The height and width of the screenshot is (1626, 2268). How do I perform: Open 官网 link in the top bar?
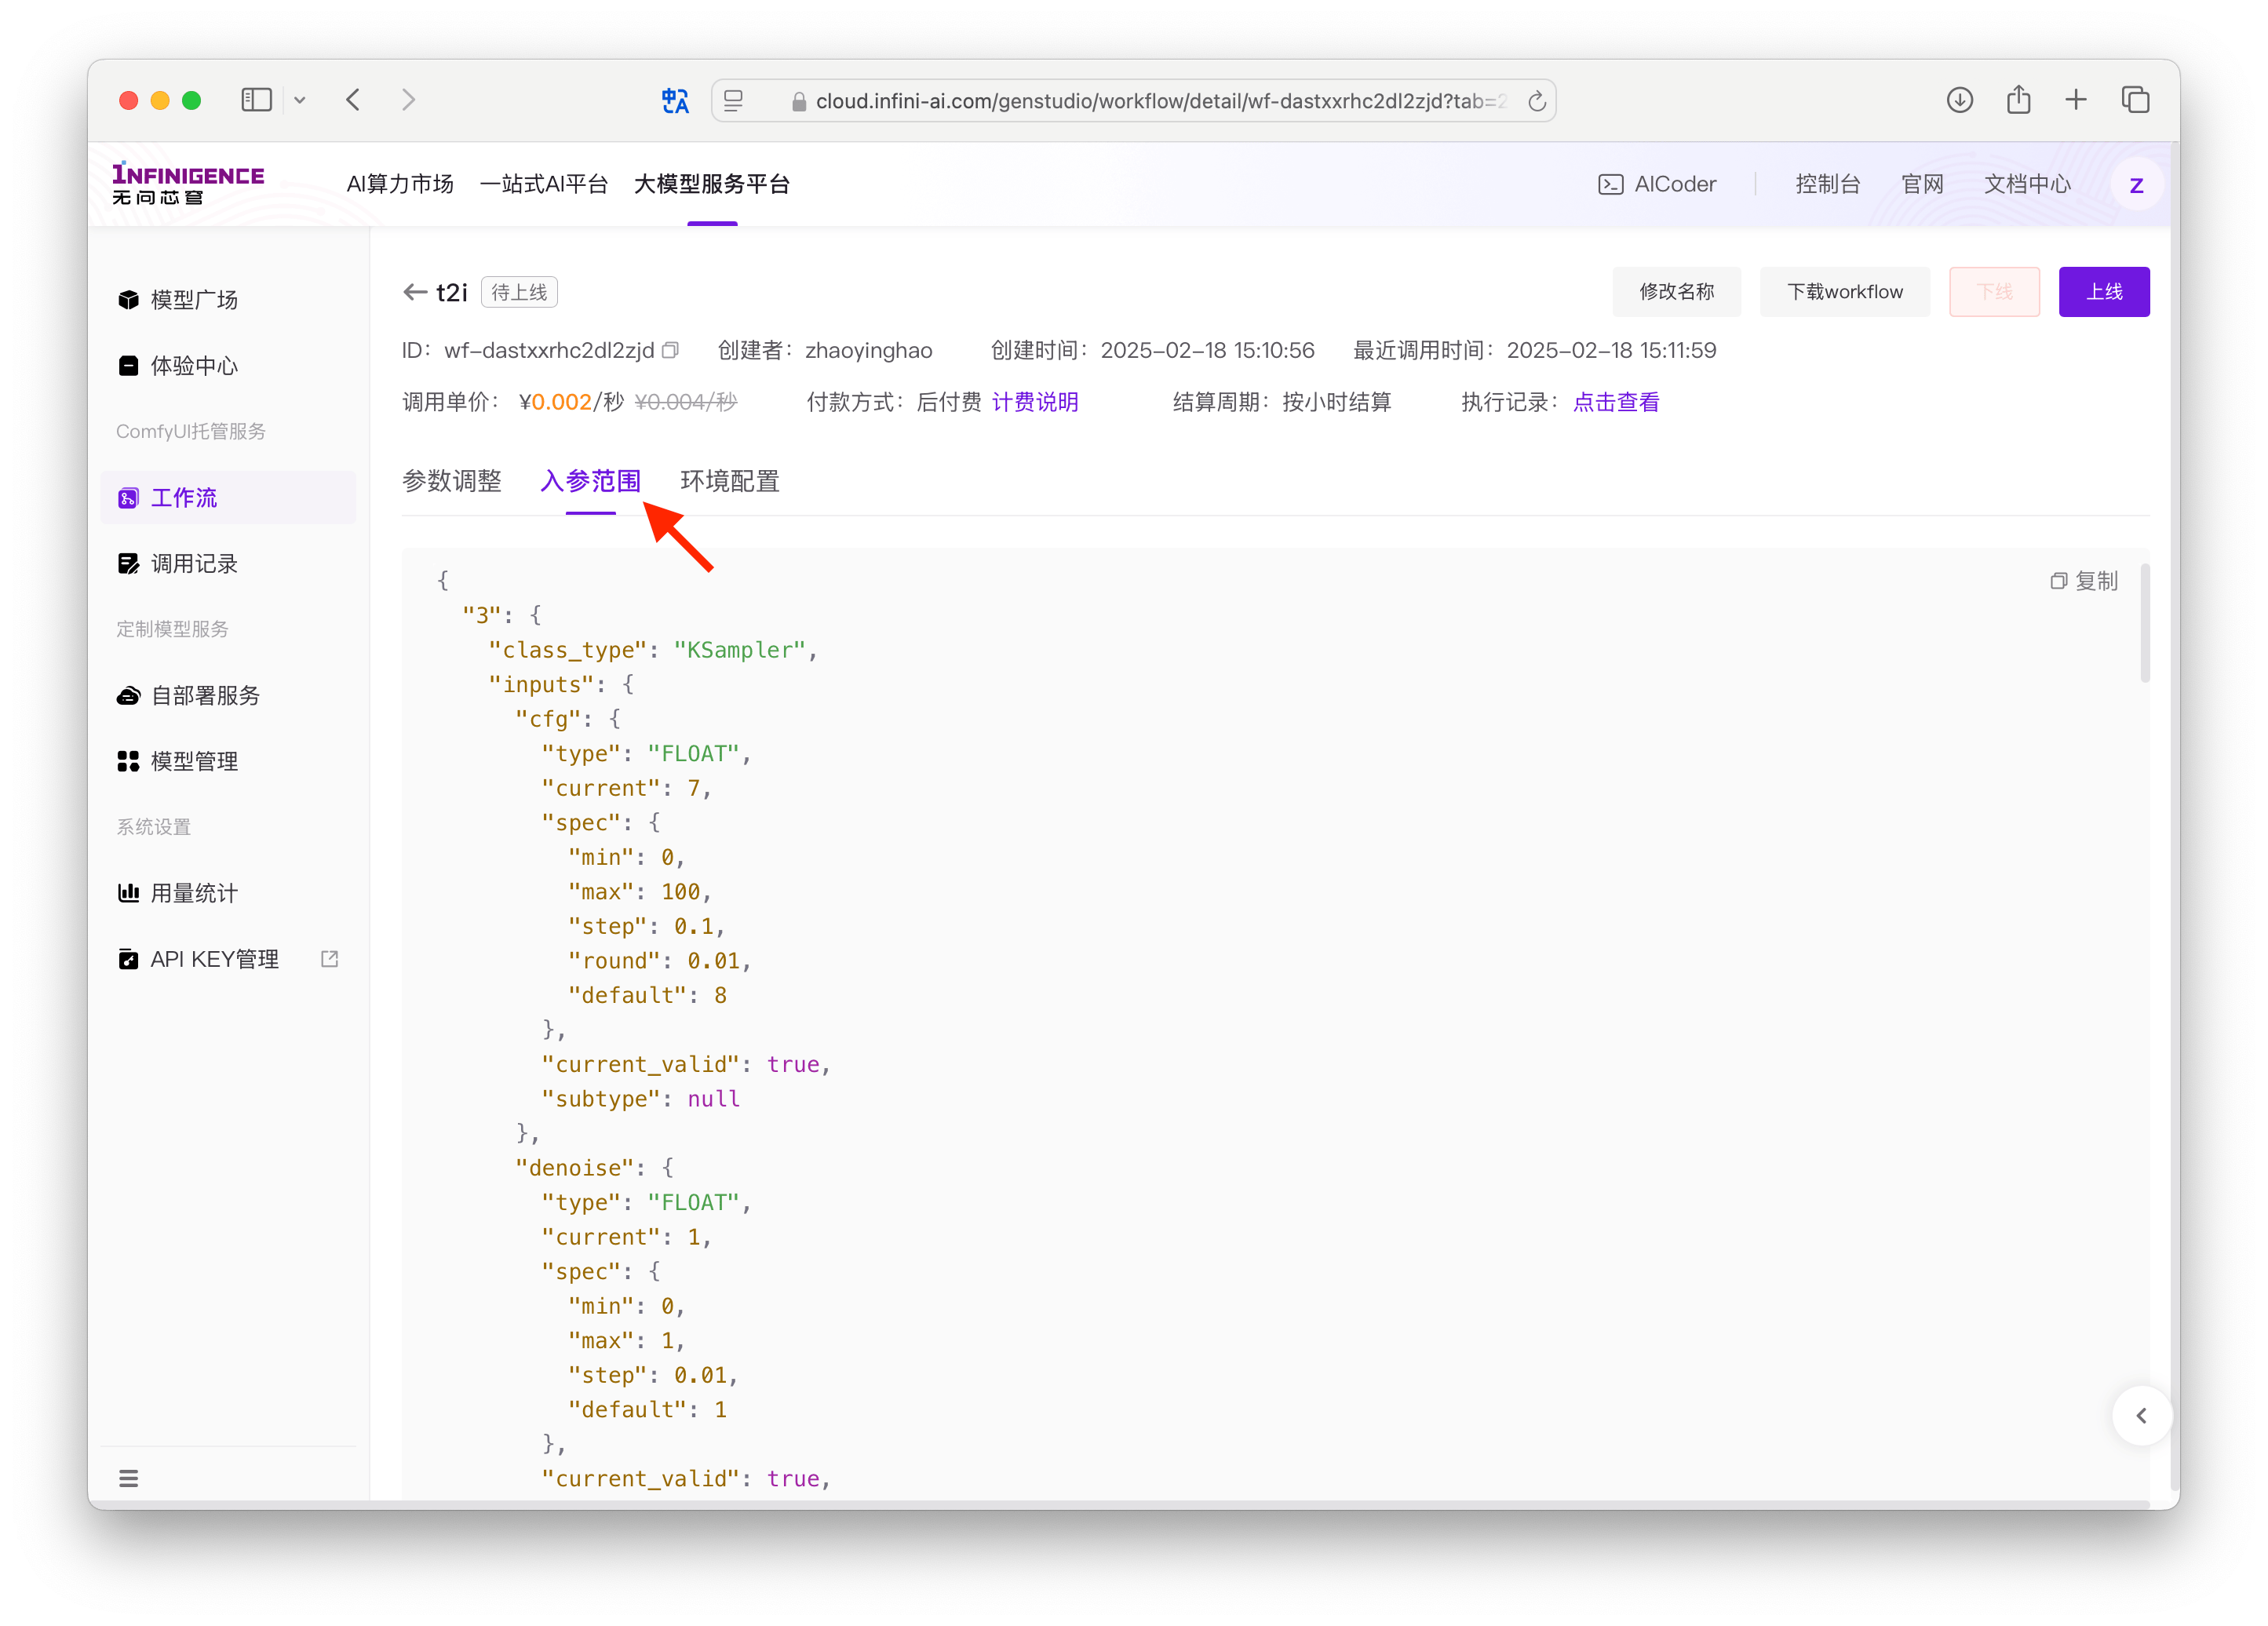point(1922,184)
